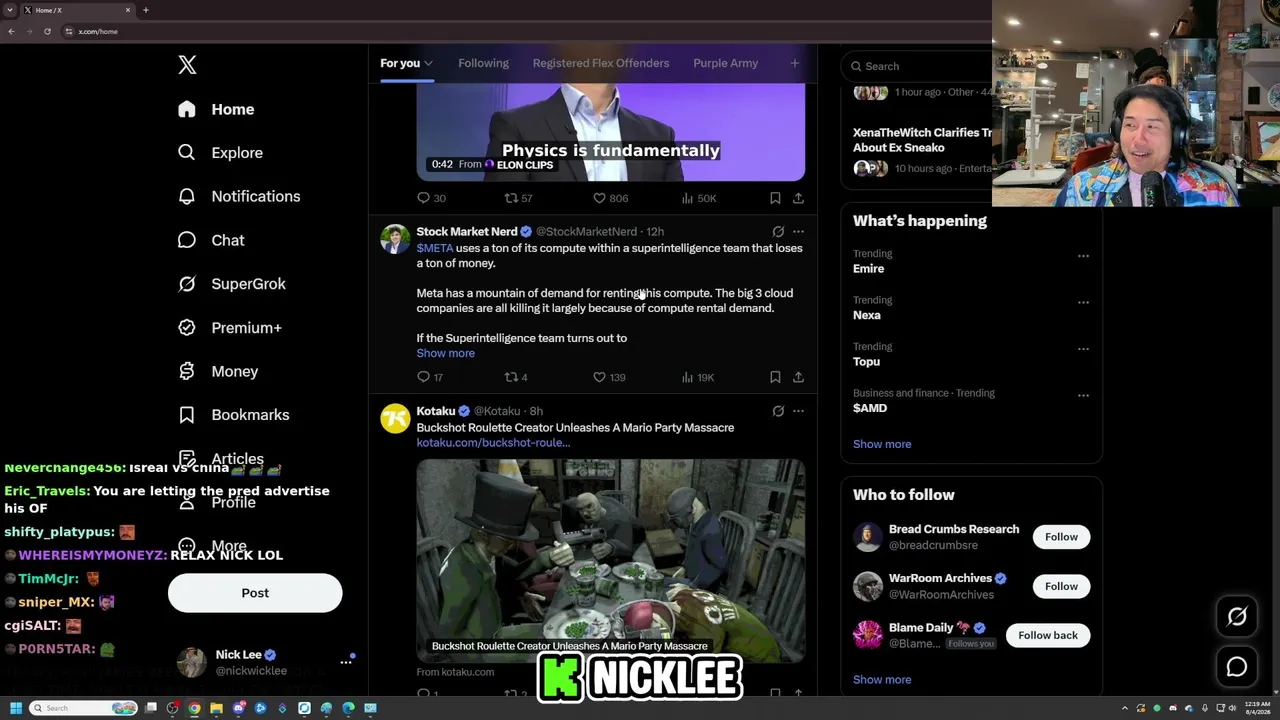Open the Chat section
The width and height of the screenshot is (1280, 720).
(210, 240)
